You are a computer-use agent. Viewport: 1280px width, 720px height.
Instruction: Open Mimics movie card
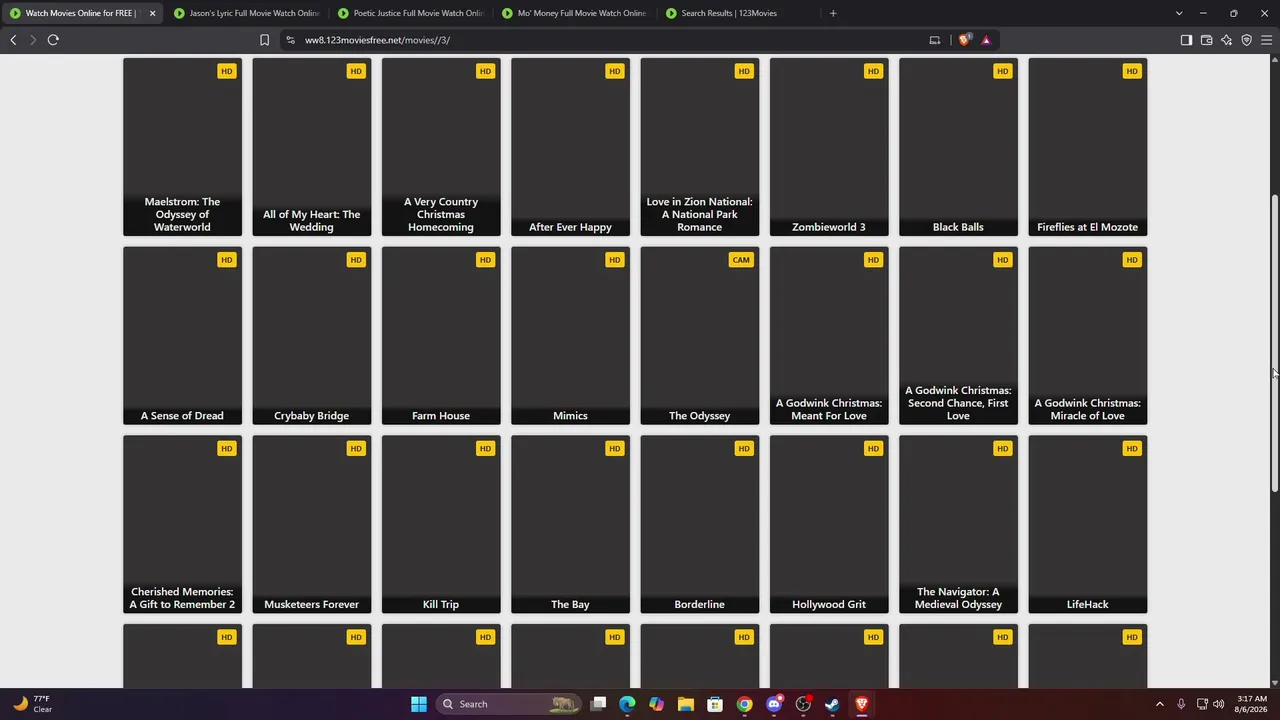tap(570, 336)
